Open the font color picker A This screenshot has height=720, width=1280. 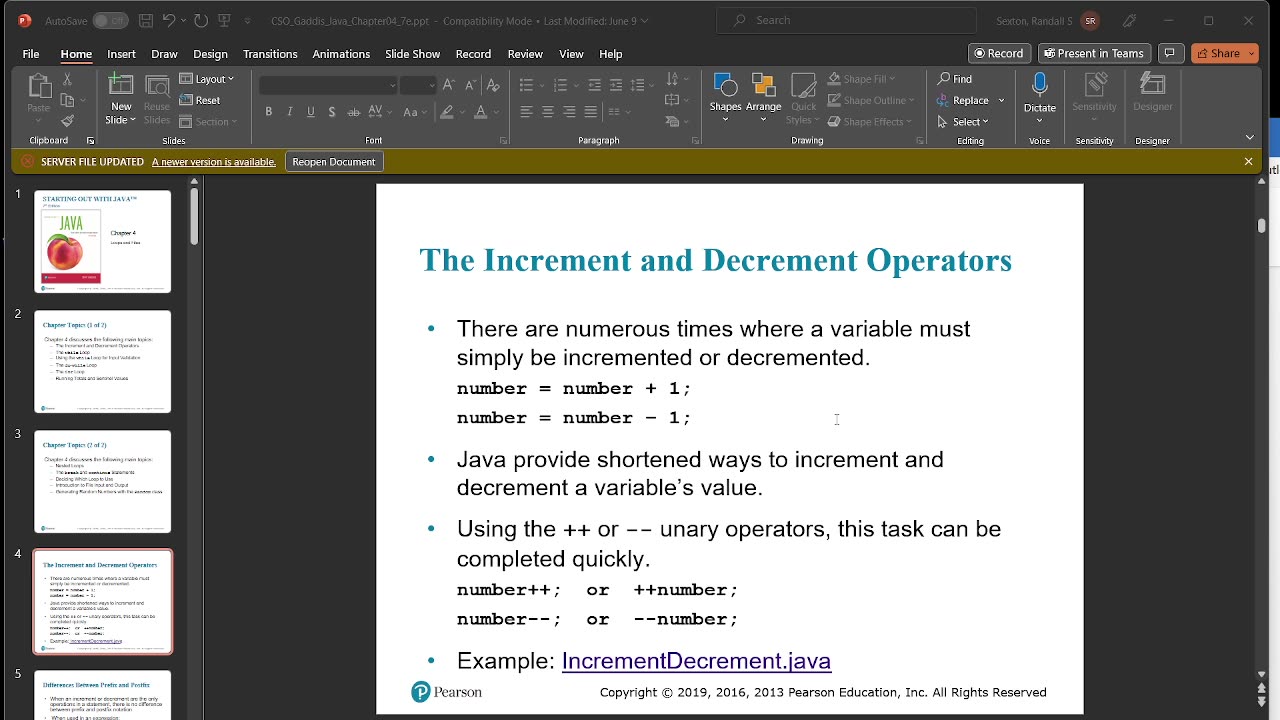[x=482, y=112]
